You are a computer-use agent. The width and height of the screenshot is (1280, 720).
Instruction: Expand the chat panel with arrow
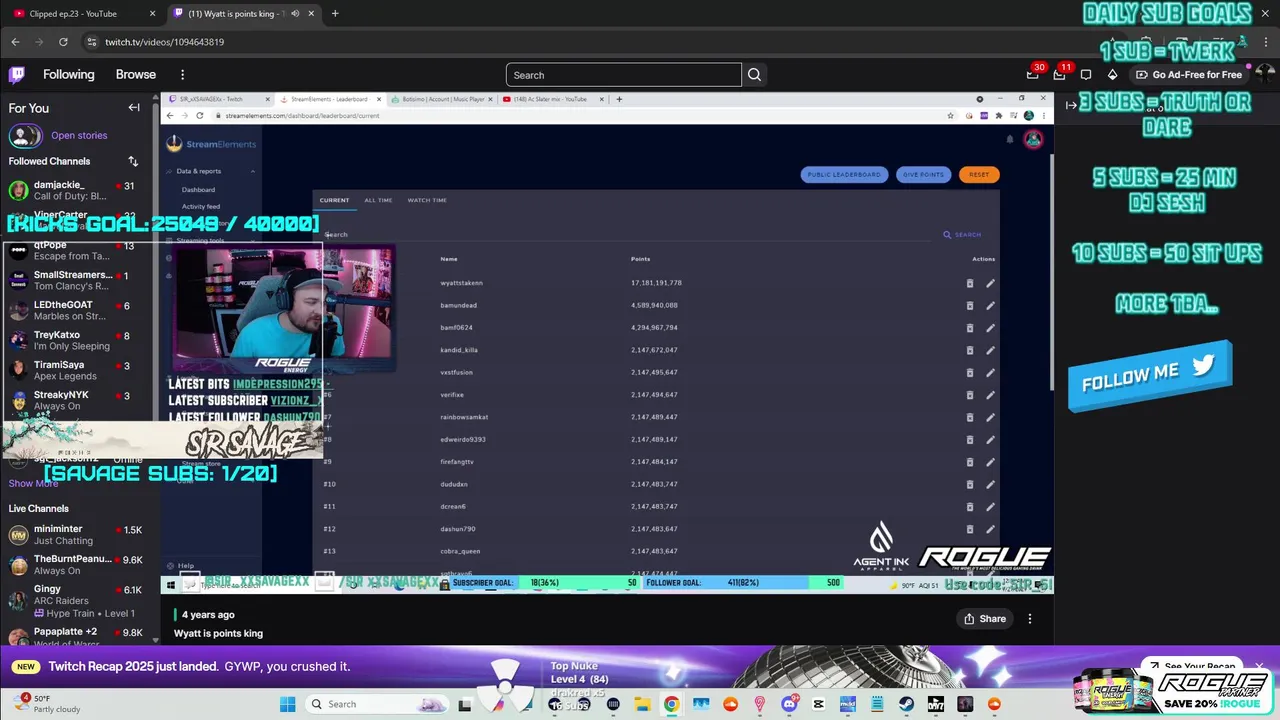click(1071, 105)
